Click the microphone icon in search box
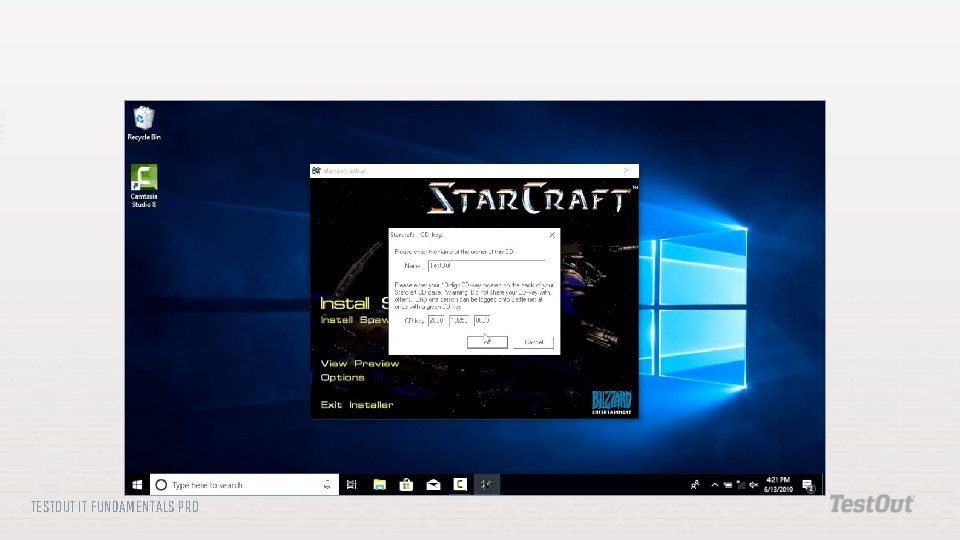Viewport: 960px width, 540px height. tap(327, 485)
